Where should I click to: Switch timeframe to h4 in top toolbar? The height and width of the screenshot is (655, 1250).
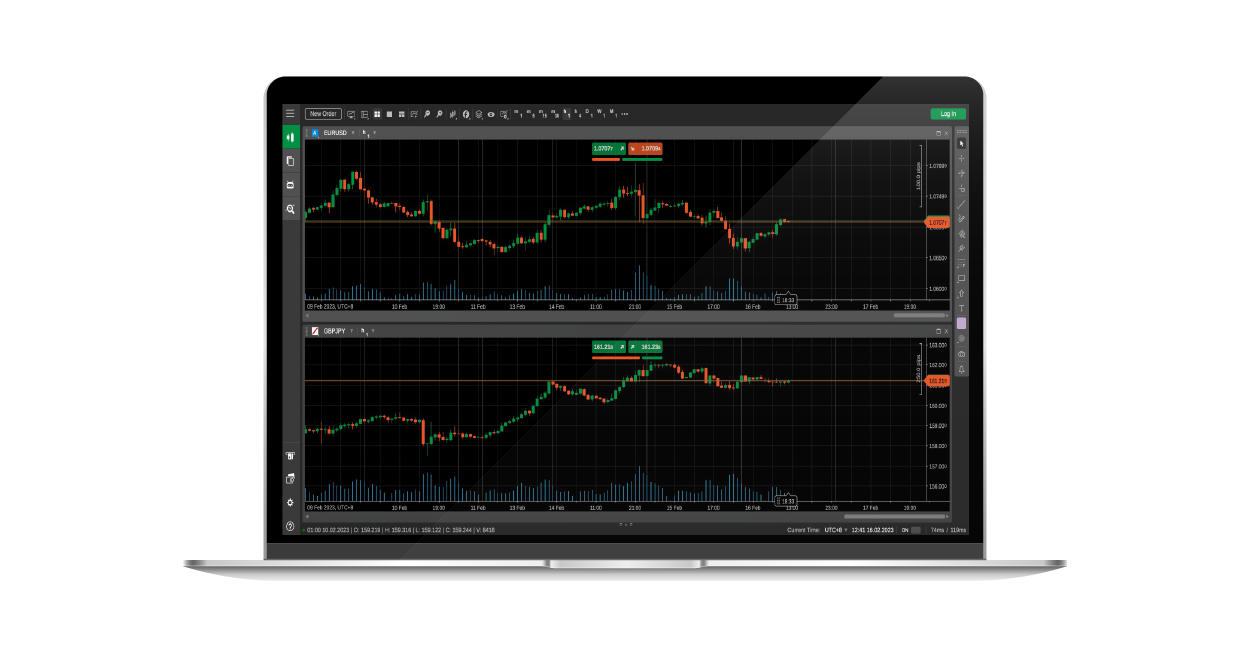tap(578, 114)
